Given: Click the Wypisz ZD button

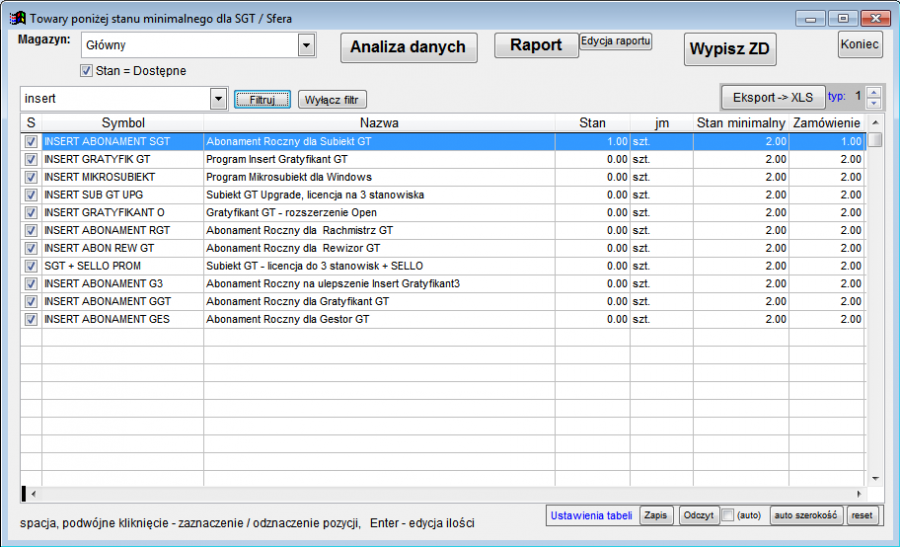Looking at the screenshot, I should click(x=730, y=49).
